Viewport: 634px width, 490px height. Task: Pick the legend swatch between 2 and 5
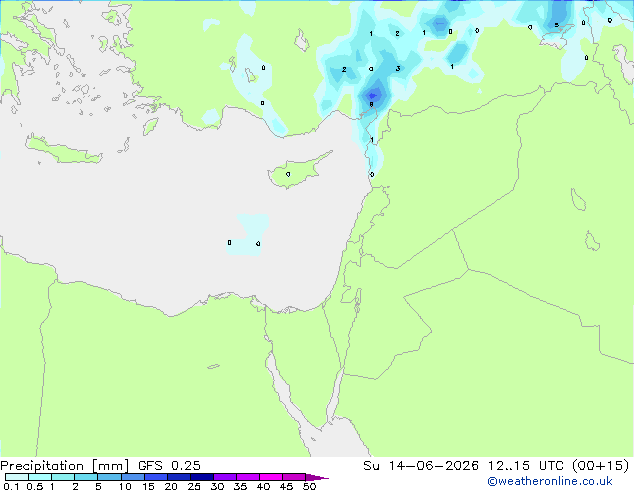[86, 477]
